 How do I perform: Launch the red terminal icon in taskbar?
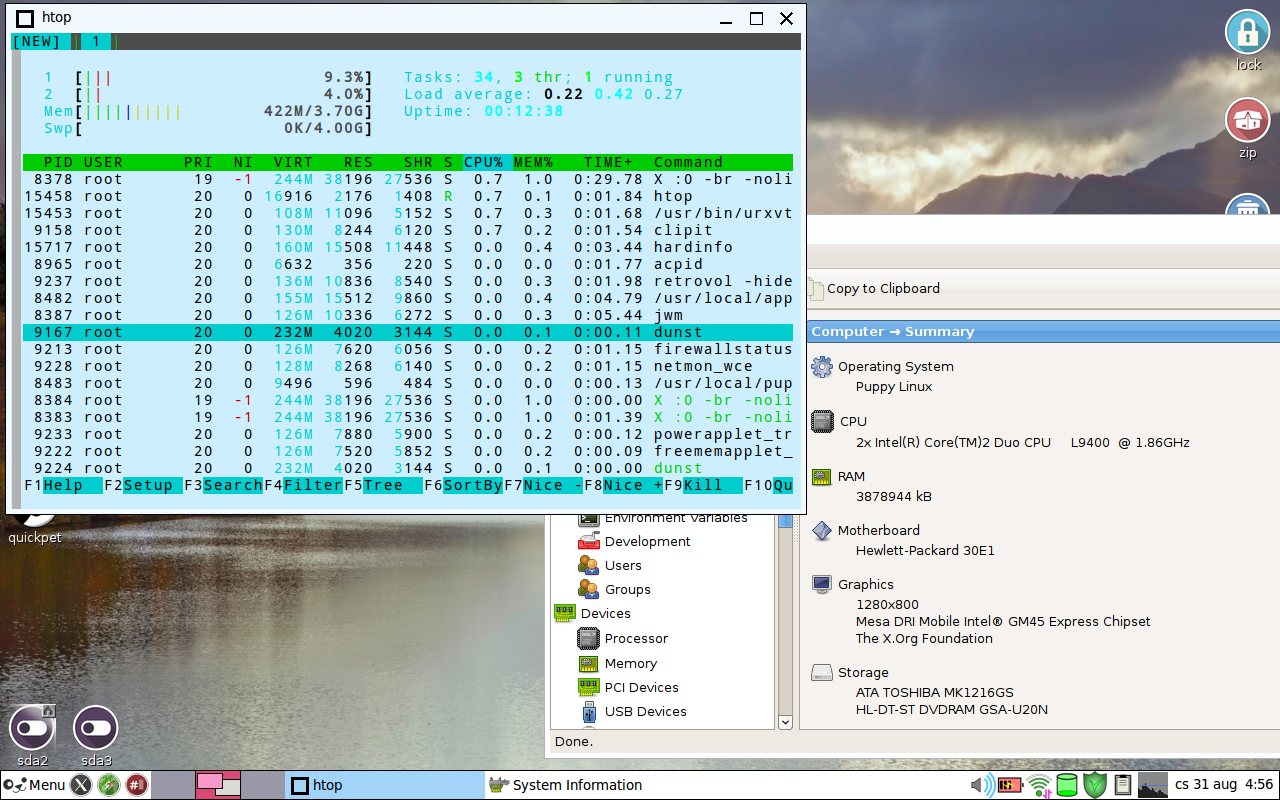click(137, 785)
